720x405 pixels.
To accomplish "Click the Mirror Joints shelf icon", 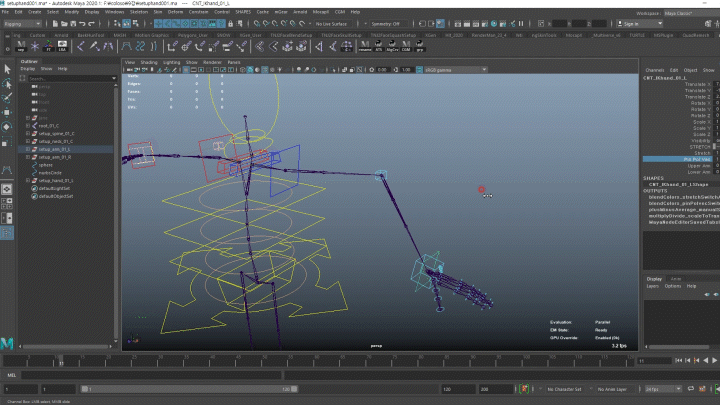I will (x=108, y=46).
